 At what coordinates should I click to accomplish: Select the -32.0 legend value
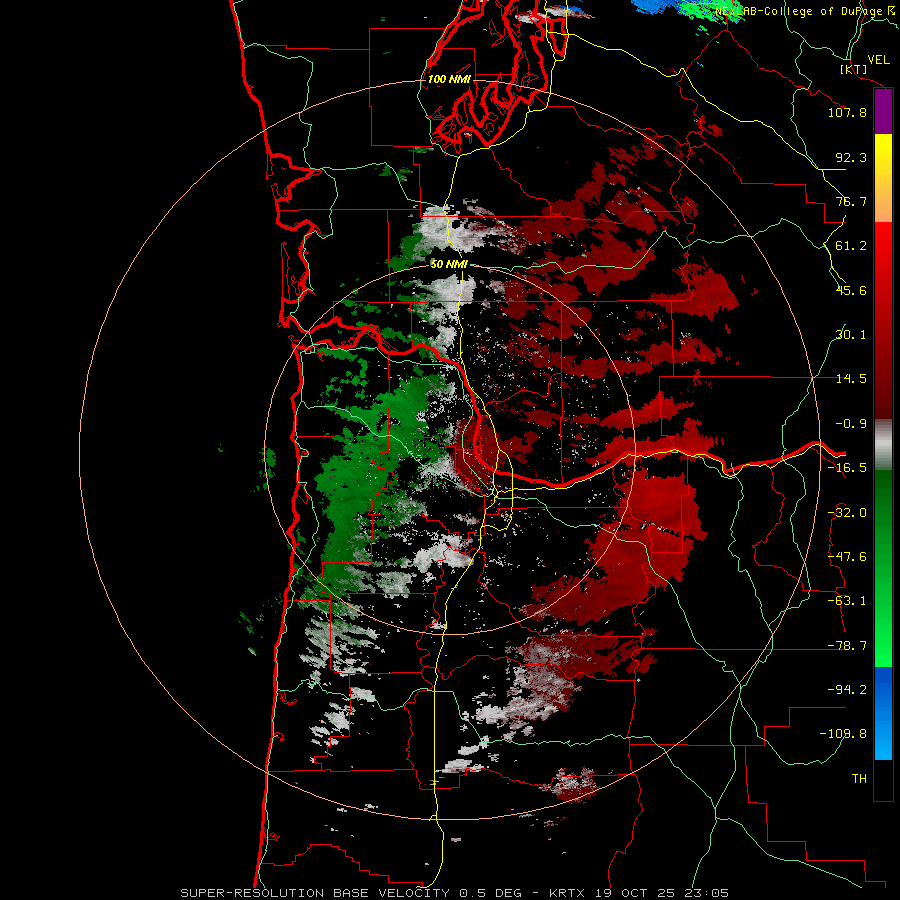point(847,513)
